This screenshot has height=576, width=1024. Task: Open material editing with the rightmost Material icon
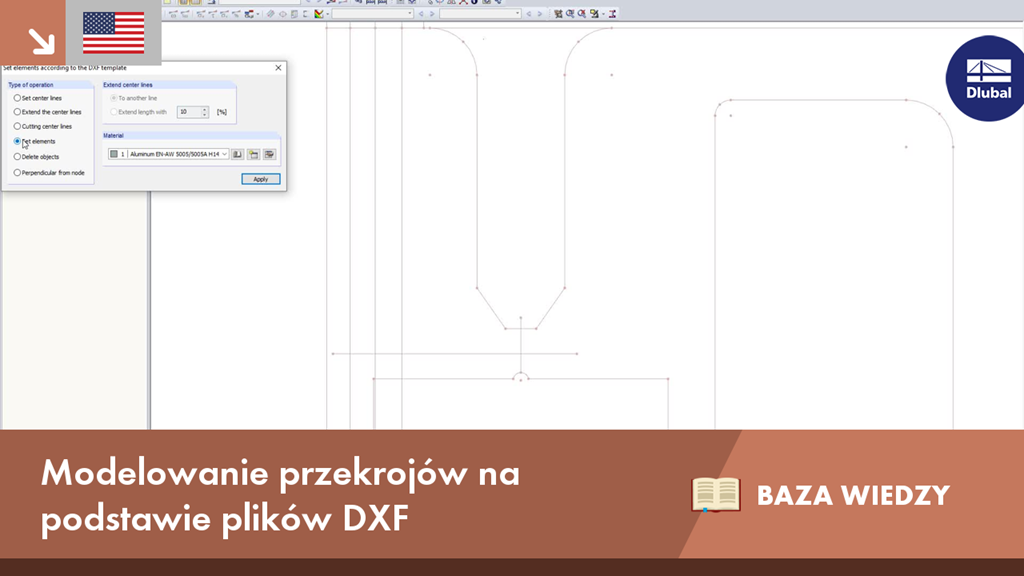point(270,153)
